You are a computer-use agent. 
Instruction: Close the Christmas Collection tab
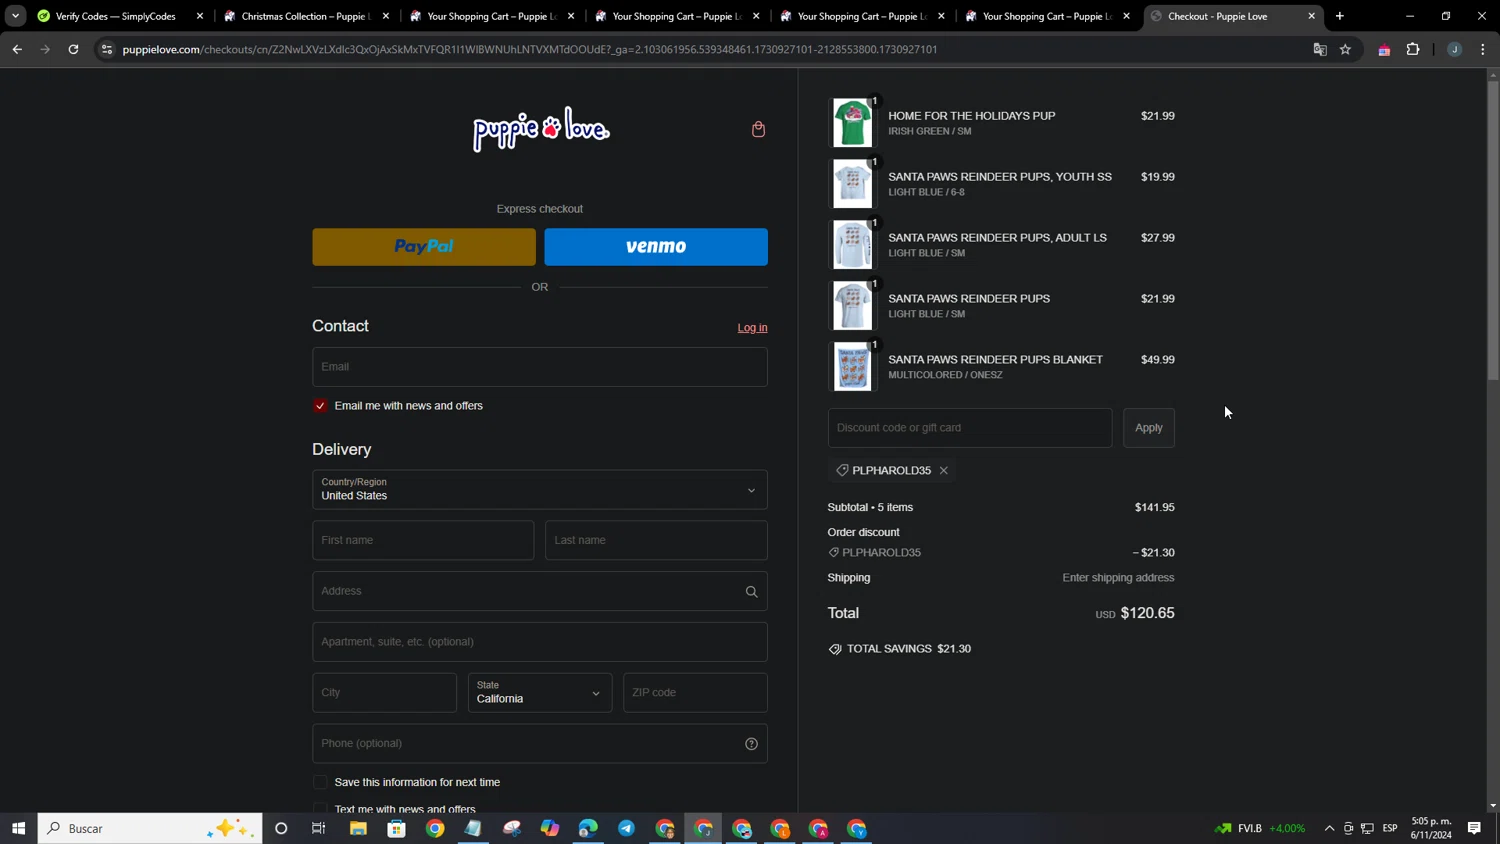point(386,16)
